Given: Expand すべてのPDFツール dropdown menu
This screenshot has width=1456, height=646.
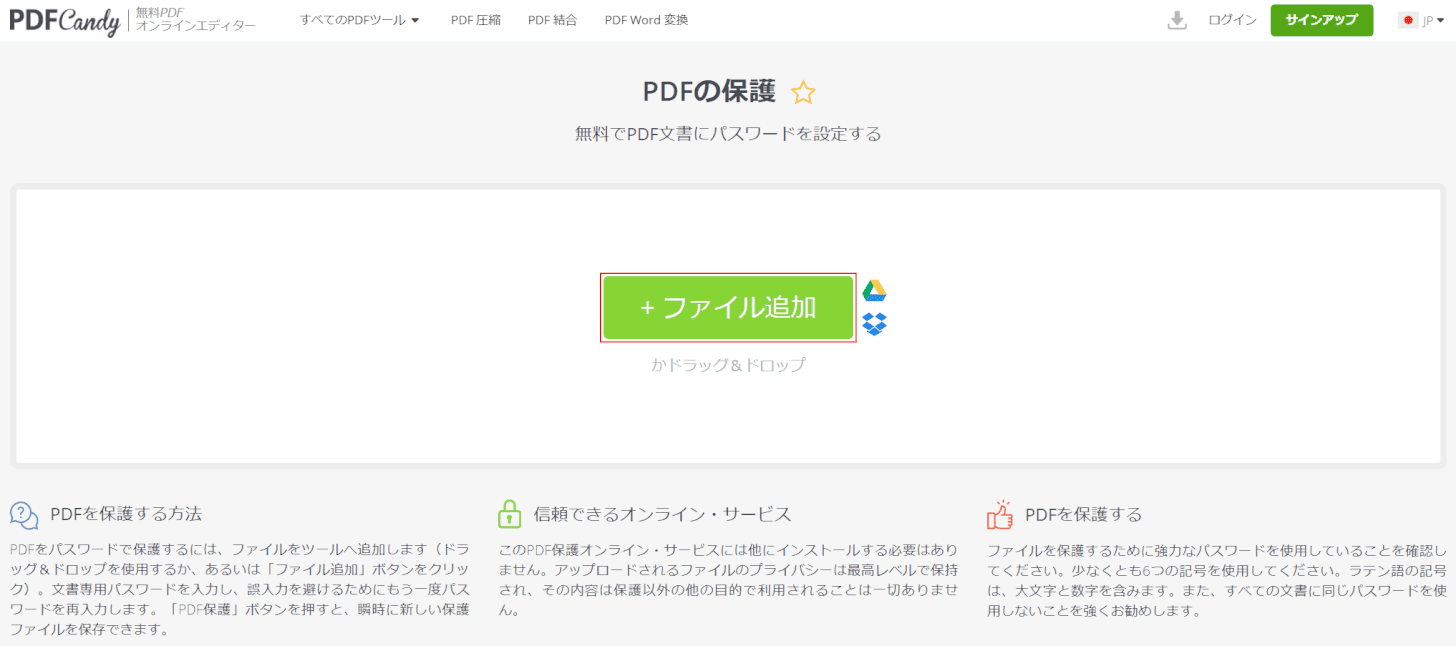Looking at the screenshot, I should 360,20.
